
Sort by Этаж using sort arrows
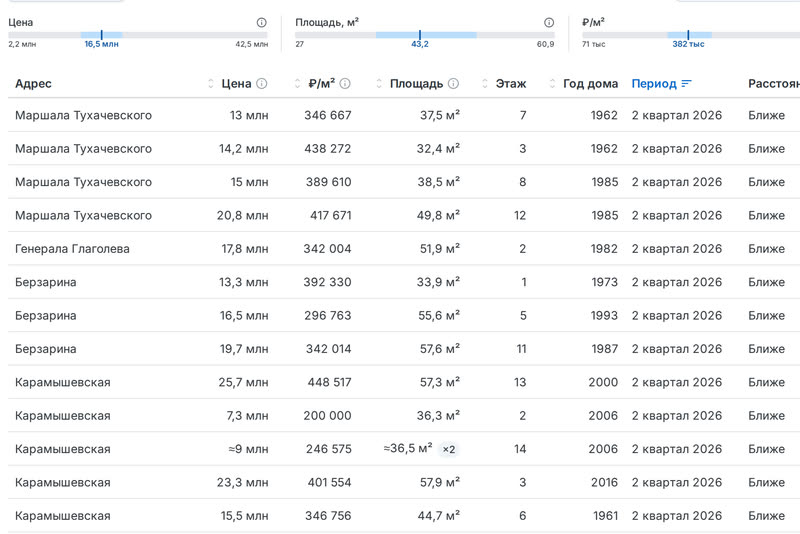pyautogui.click(x=485, y=84)
